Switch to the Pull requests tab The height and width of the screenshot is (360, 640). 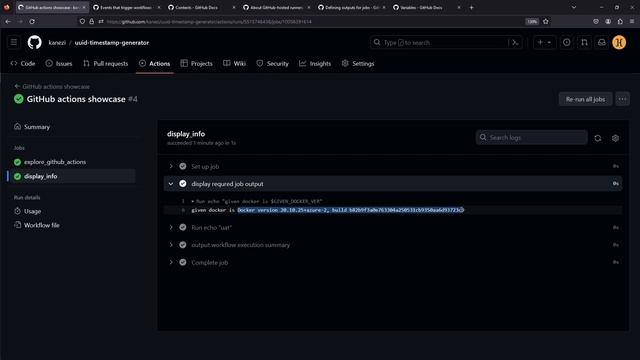[x=106, y=64]
